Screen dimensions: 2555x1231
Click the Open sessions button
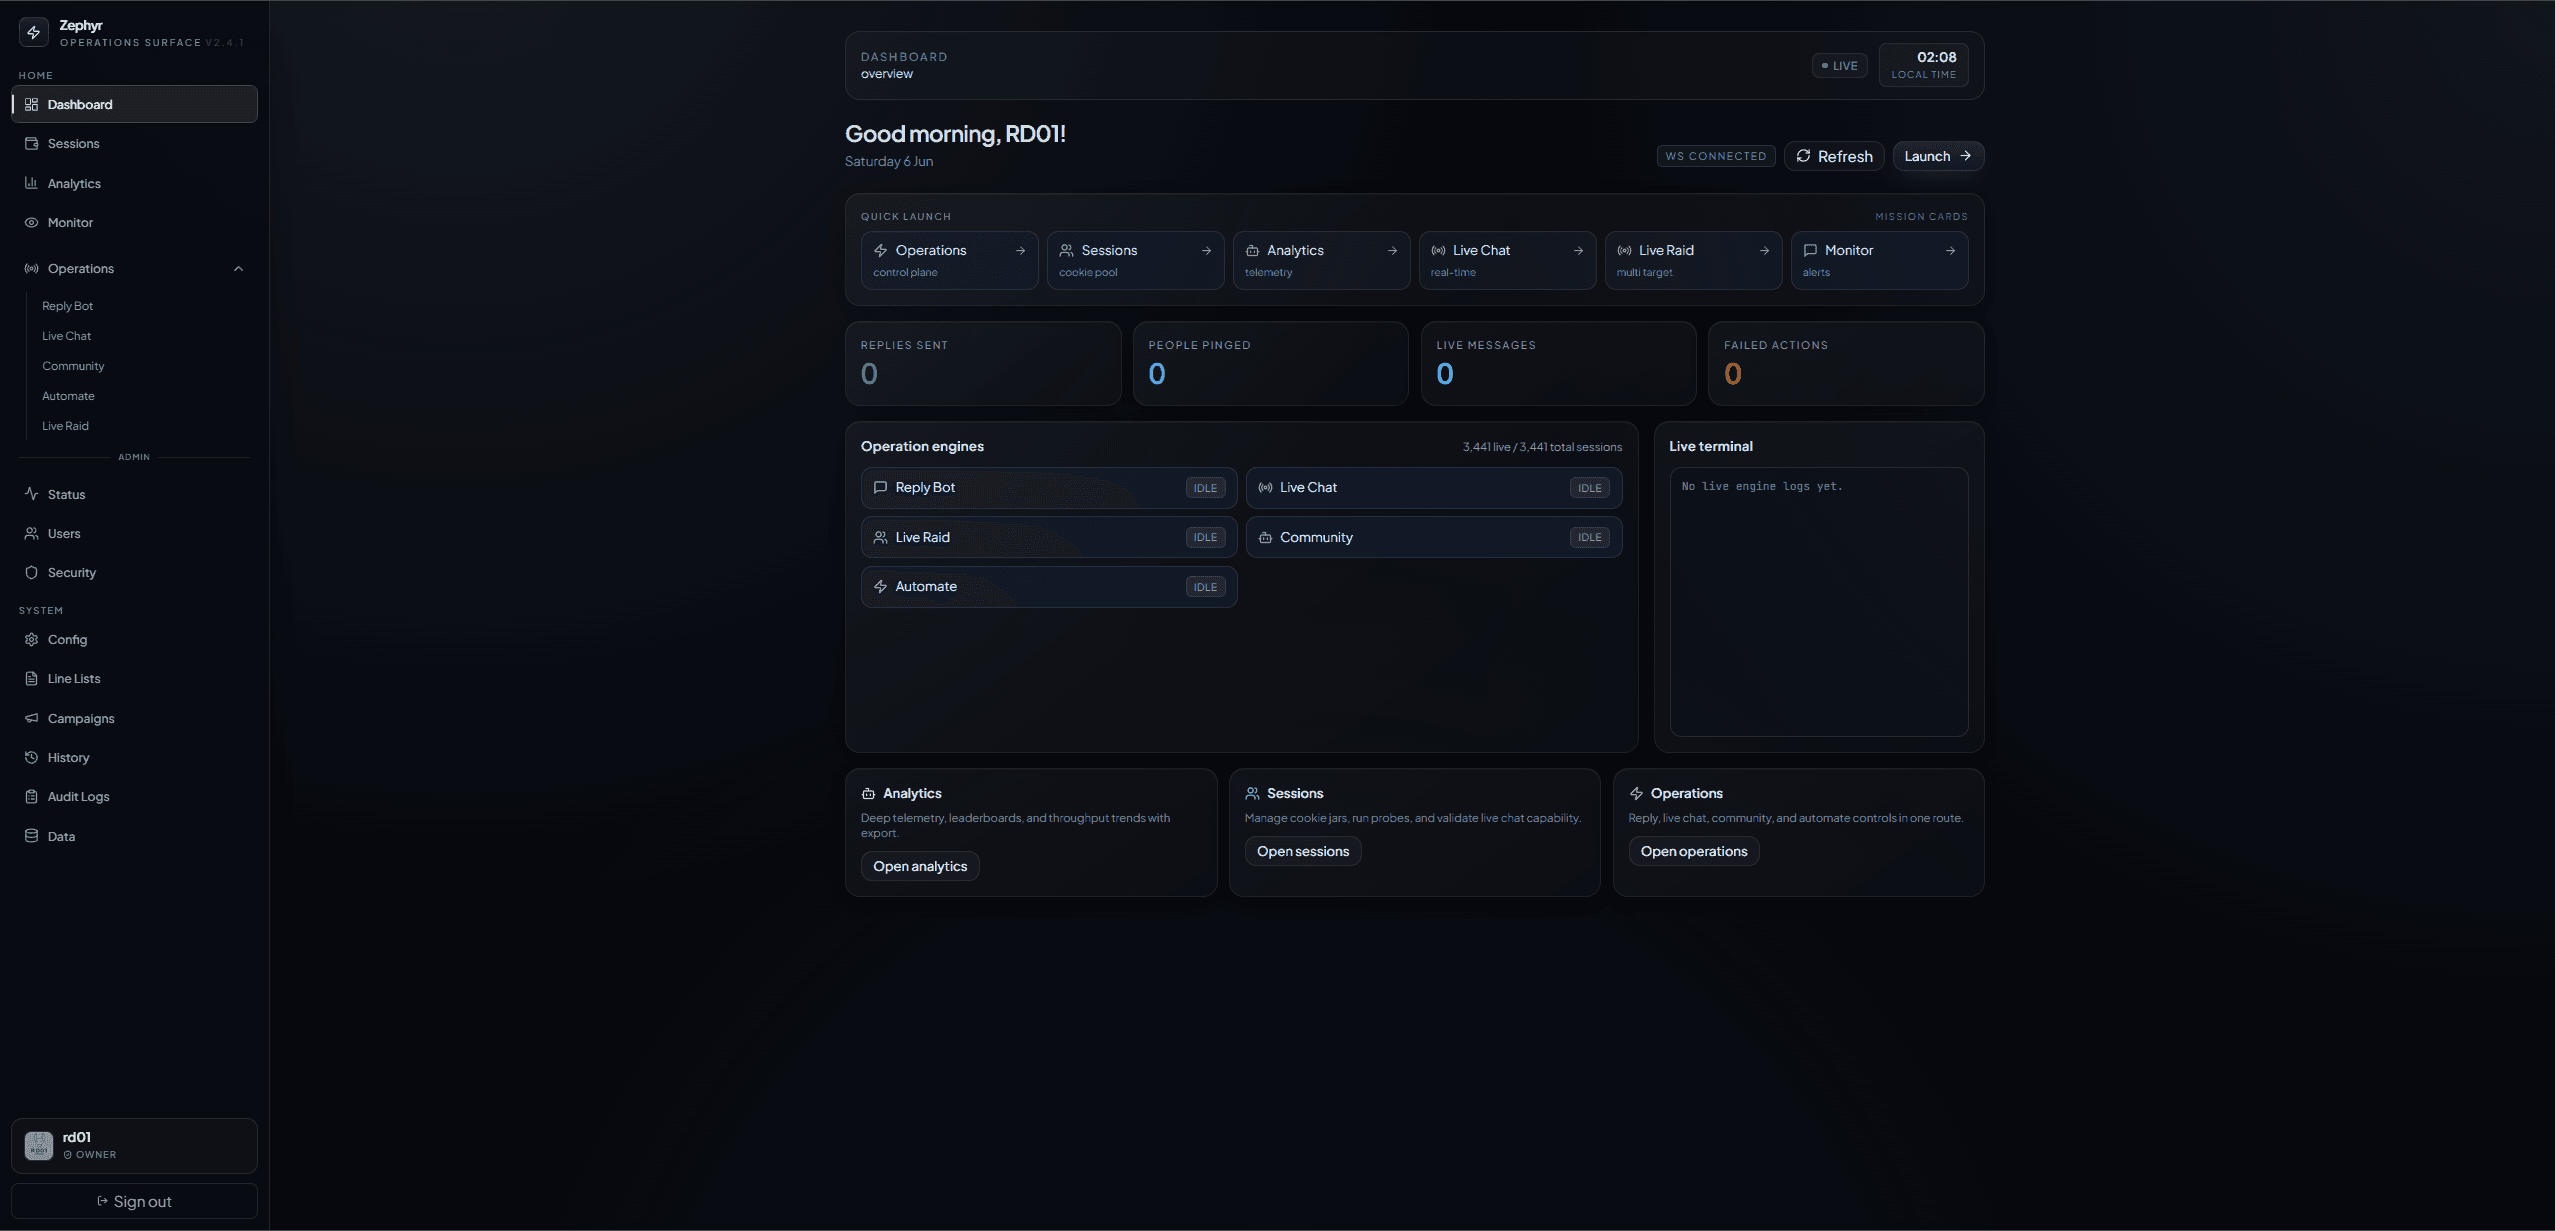pyautogui.click(x=1303, y=851)
